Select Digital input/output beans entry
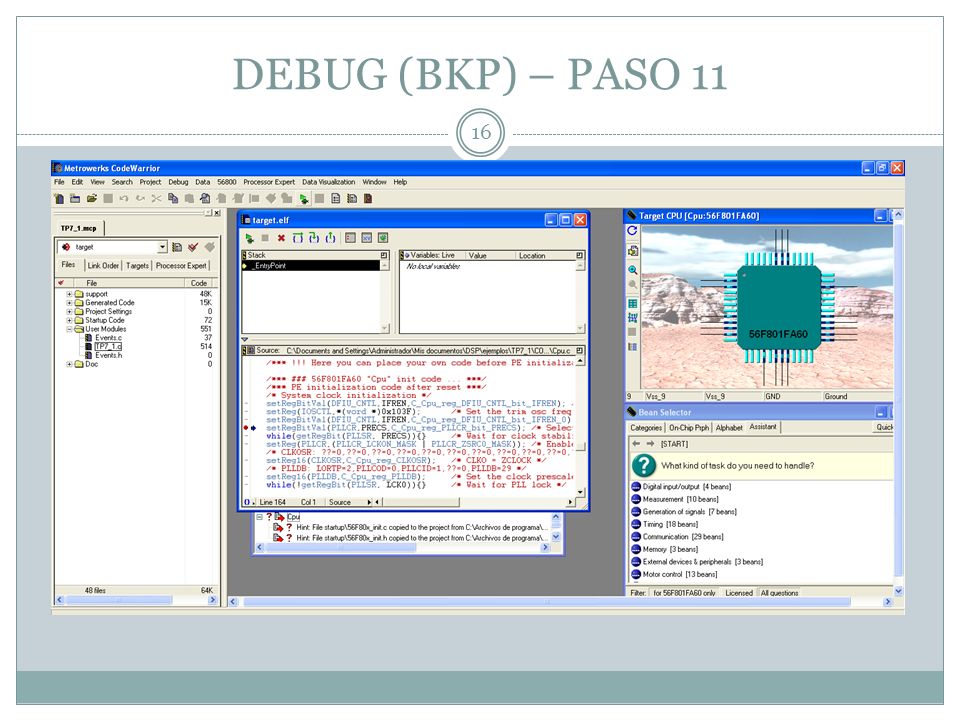 tap(686, 487)
